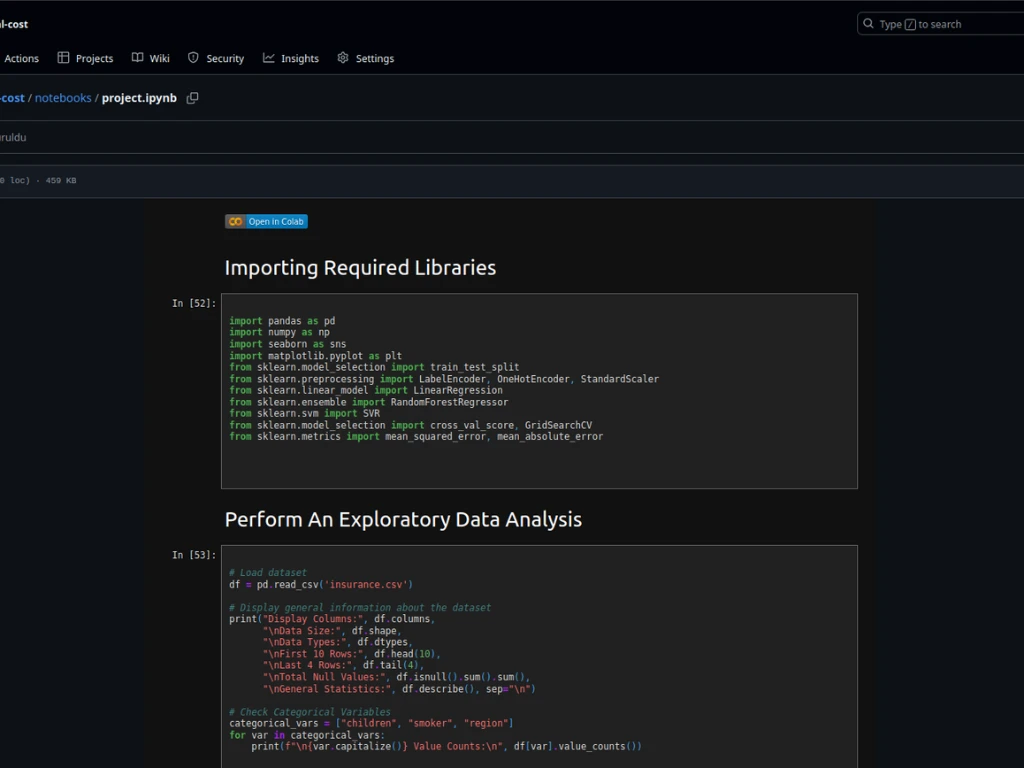Viewport: 1024px width, 768px height.
Task: Click the categorical_vars list code line
Action: [x=370, y=723]
